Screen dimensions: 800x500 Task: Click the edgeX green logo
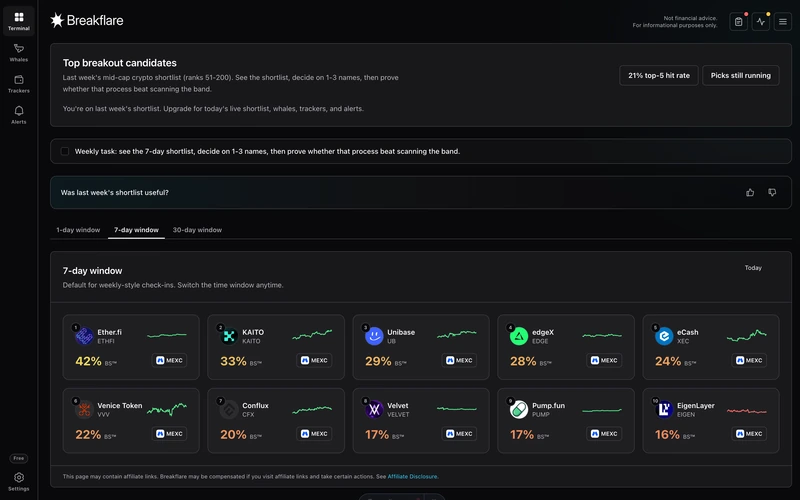coord(519,336)
